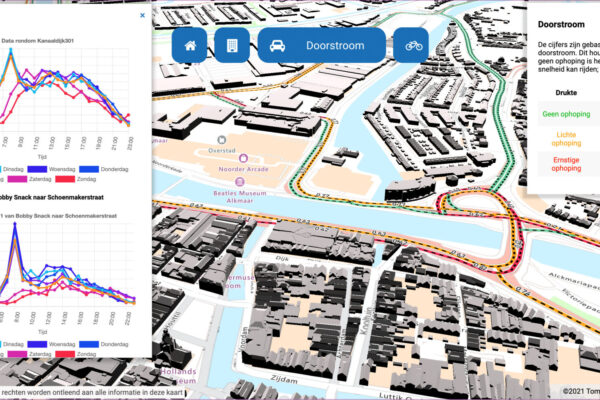Image resolution: width=600 pixels, height=400 pixels.
Task: Select the 'Geen ophoping' legend row
Action: click(x=569, y=114)
